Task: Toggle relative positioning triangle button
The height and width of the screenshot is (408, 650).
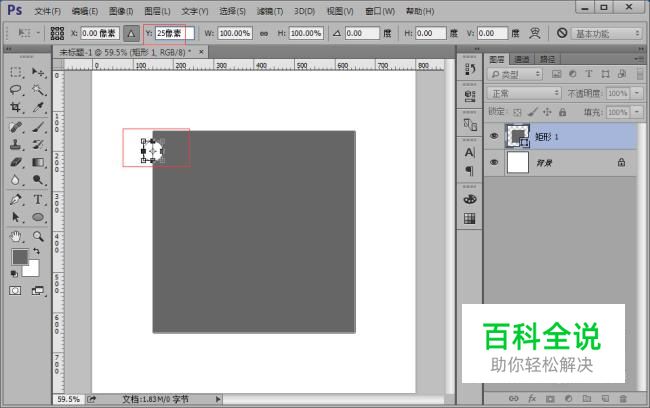Action: click(x=131, y=33)
